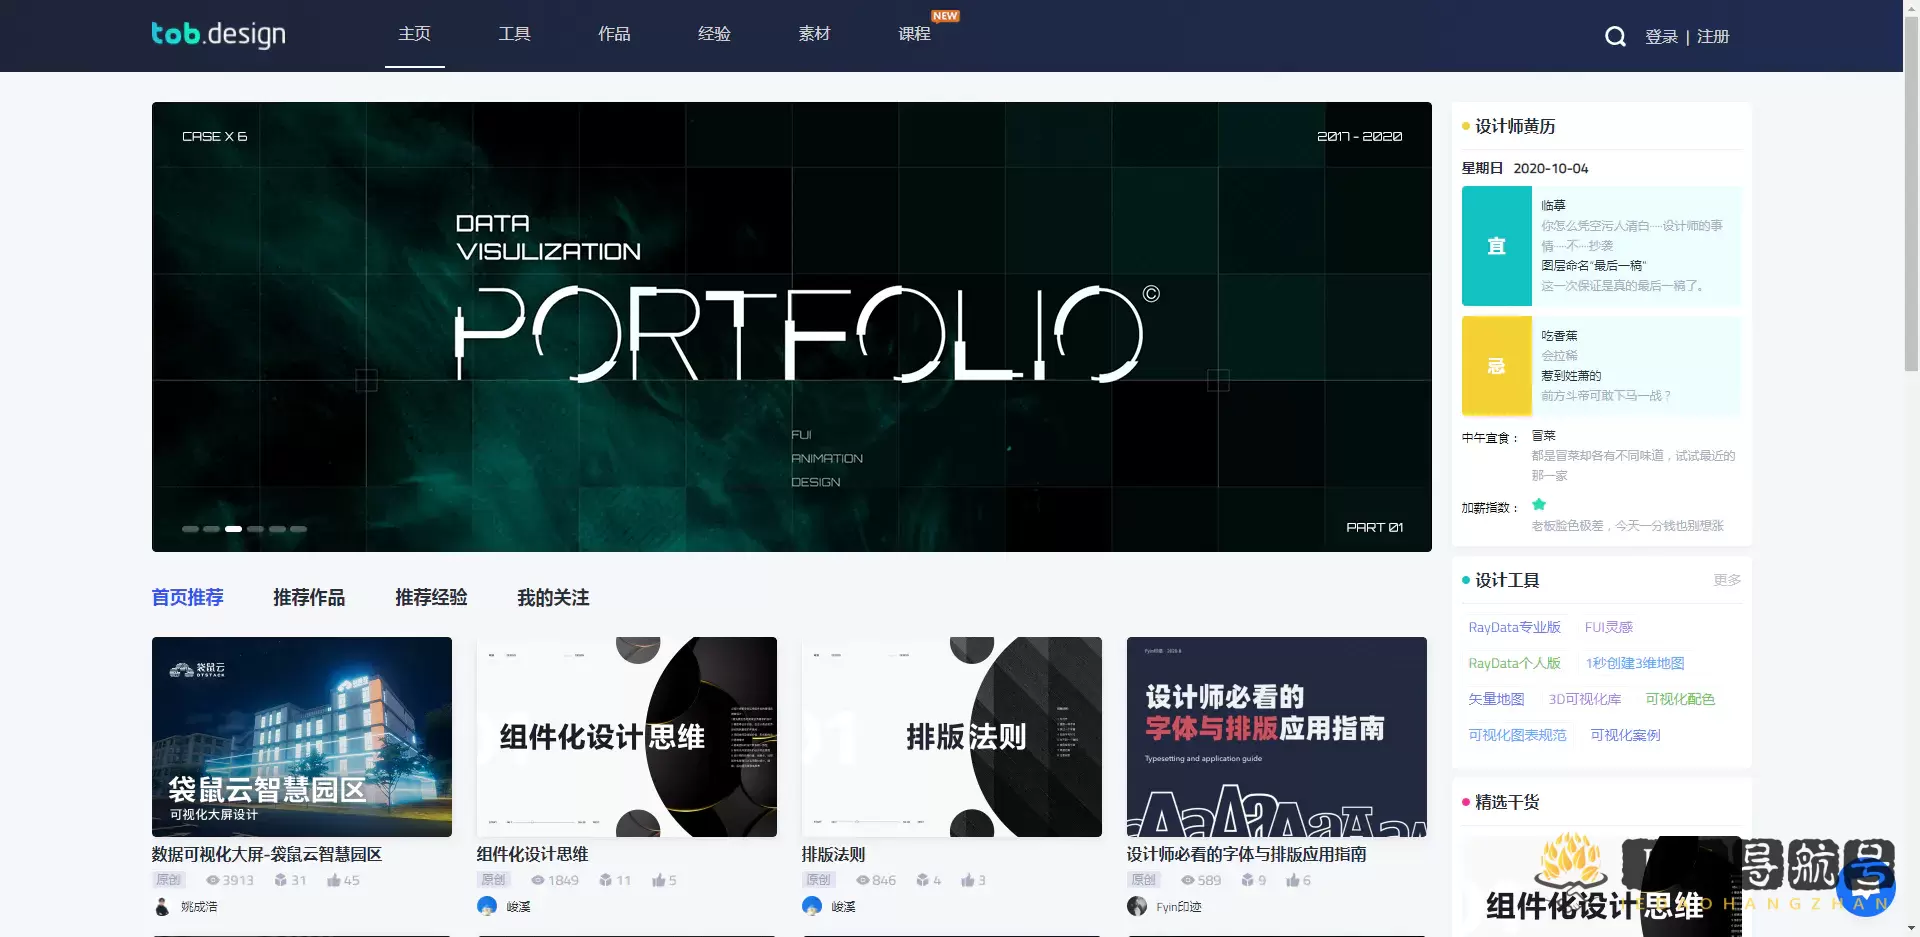
Task: Select the first carousel indicator dot
Action: point(190,529)
